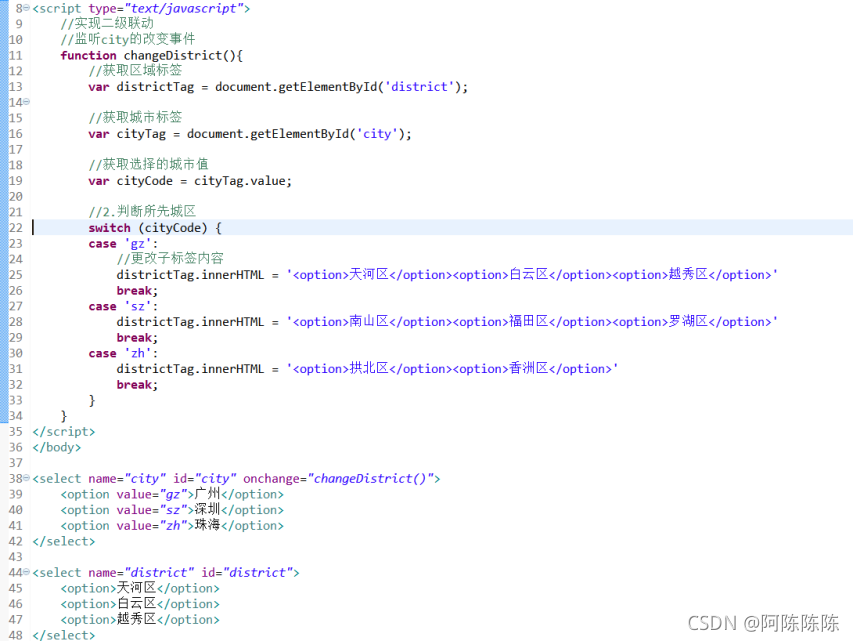
Task: Click the innerHTML line containing 拱北区 options
Action: point(367,369)
